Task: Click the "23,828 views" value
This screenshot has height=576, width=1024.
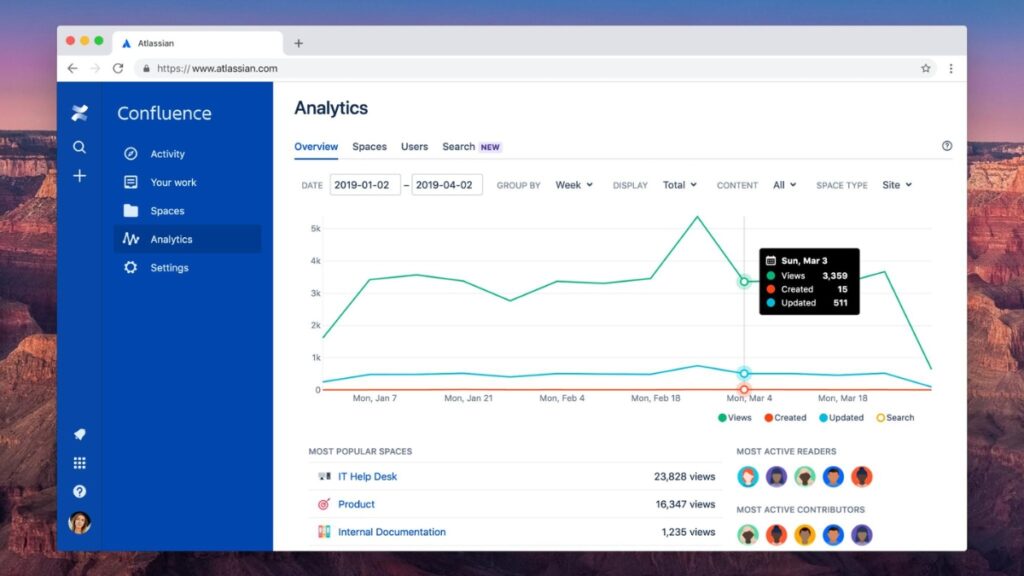Action: tap(684, 476)
